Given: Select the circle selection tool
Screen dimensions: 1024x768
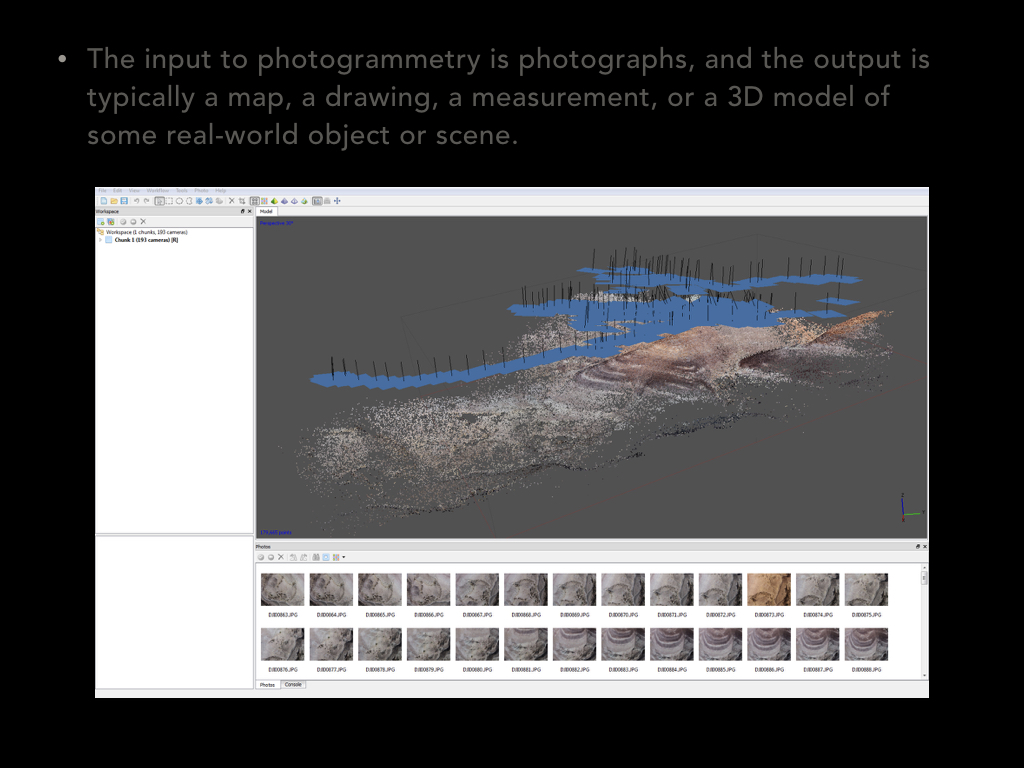Looking at the screenshot, I should pos(180,201).
